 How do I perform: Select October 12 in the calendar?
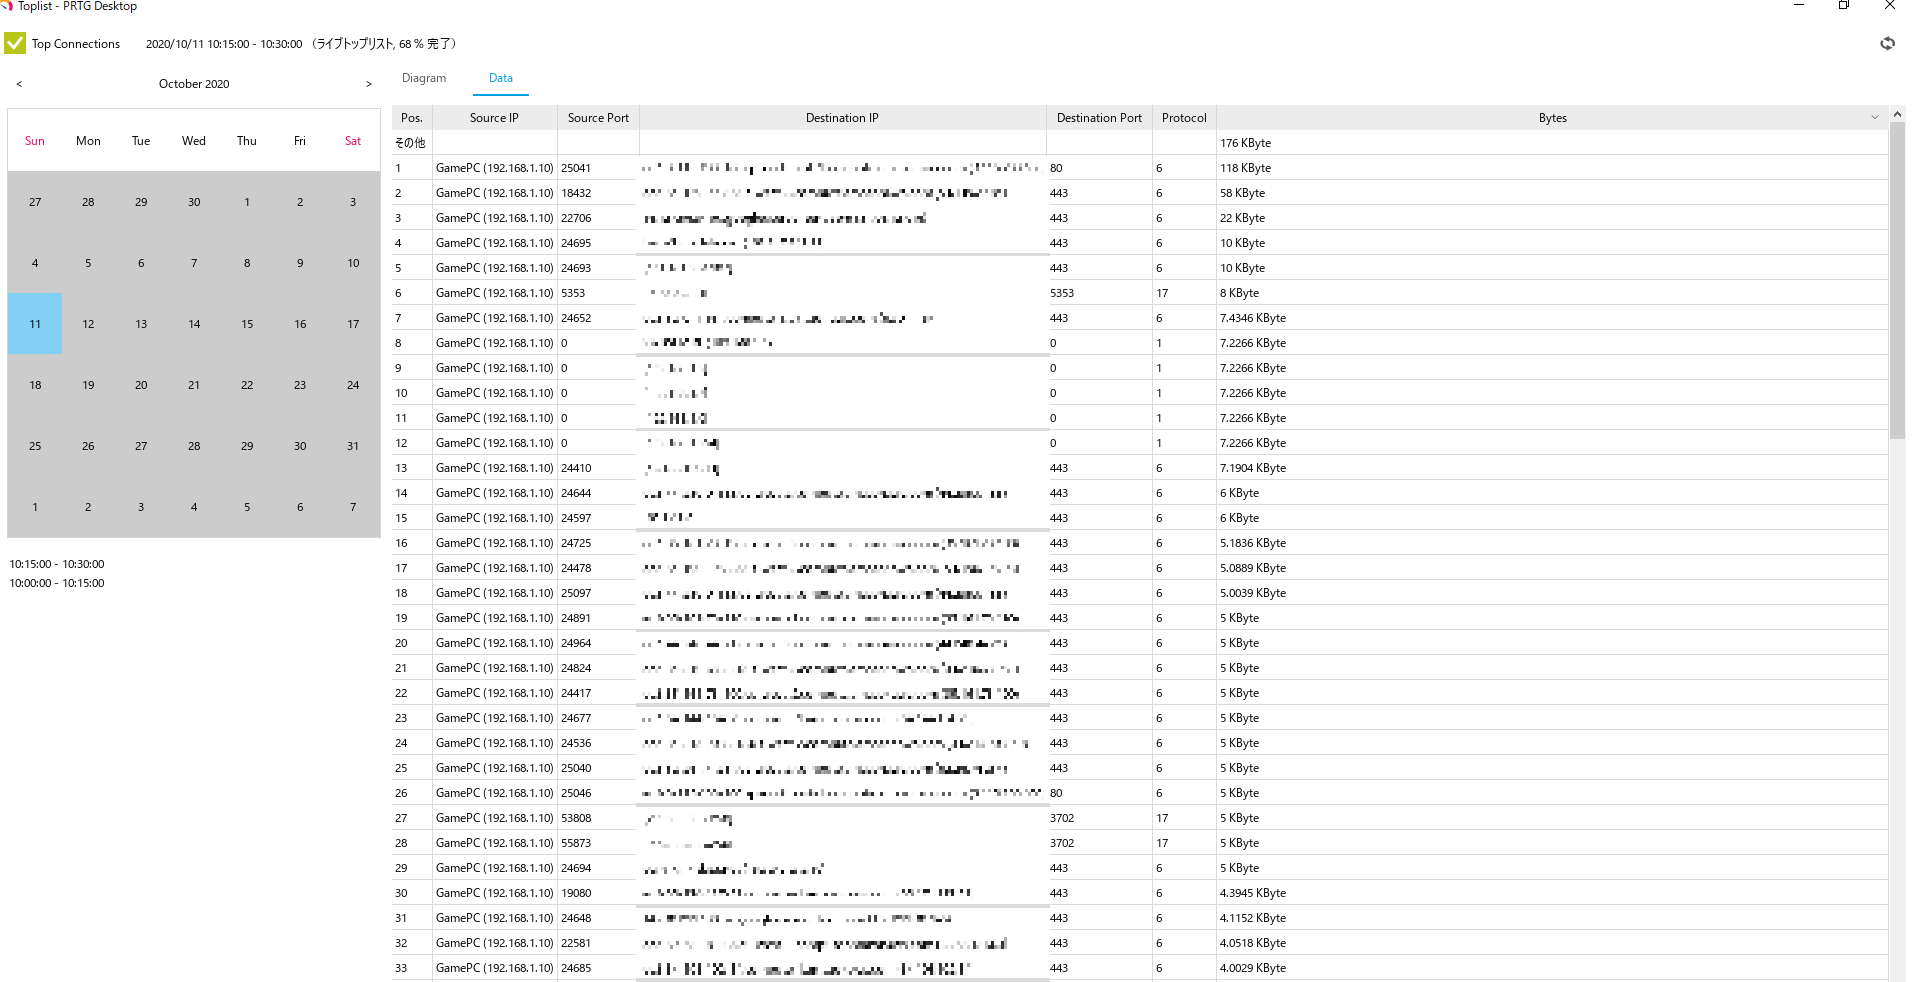click(x=88, y=324)
